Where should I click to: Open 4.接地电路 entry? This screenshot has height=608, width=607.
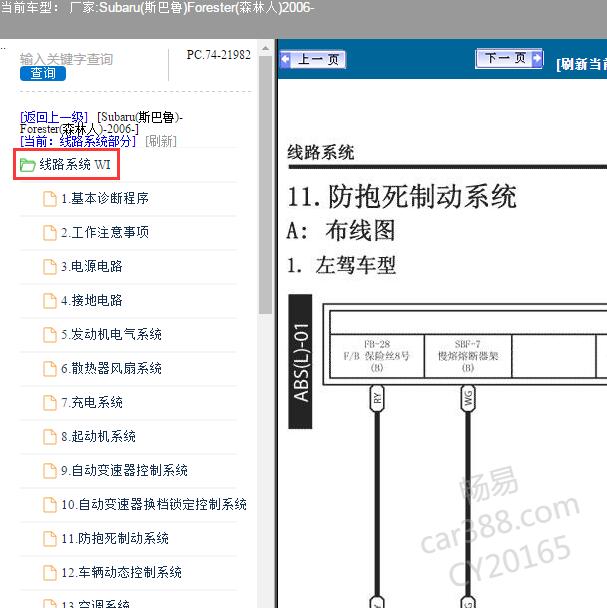click(92, 301)
